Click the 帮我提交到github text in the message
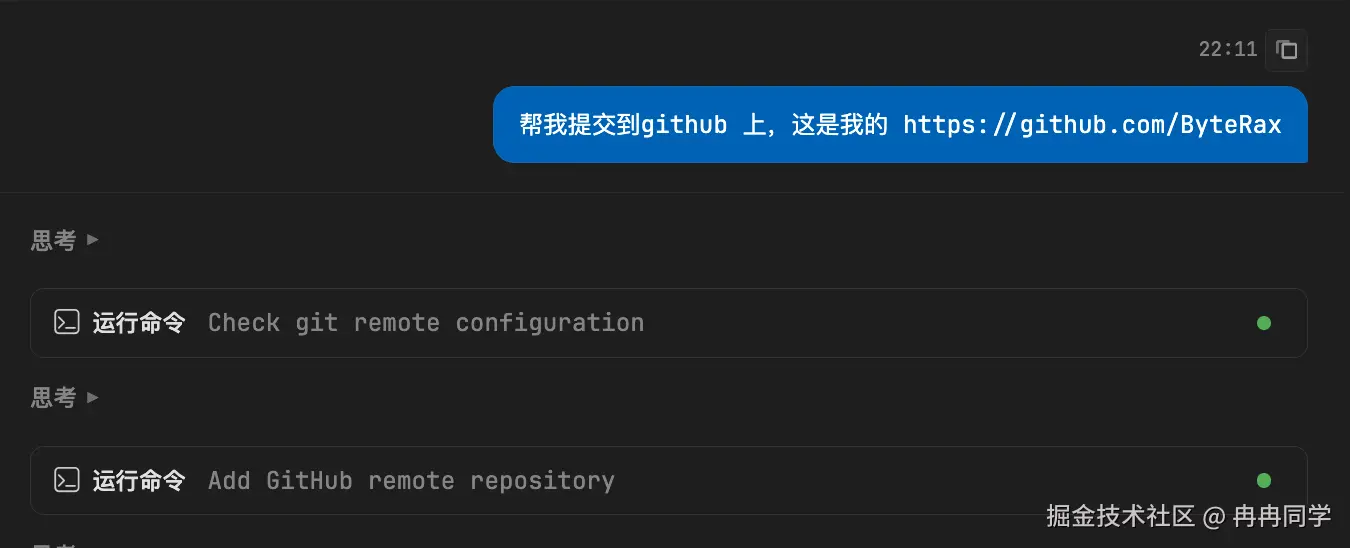The height and width of the screenshot is (548, 1350). (x=622, y=125)
